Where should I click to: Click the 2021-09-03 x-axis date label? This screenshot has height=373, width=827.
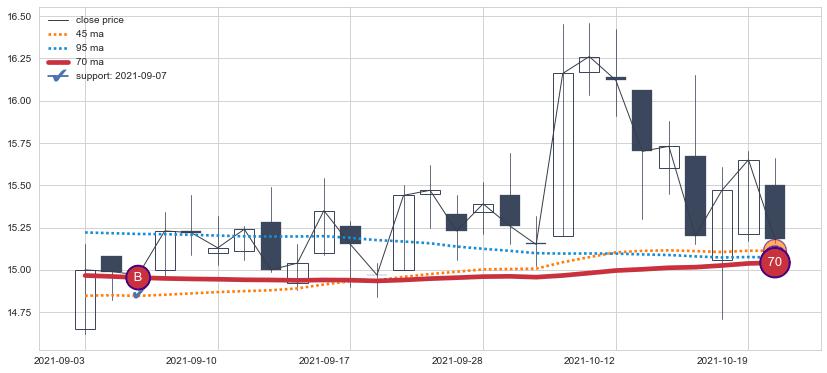pos(58,361)
